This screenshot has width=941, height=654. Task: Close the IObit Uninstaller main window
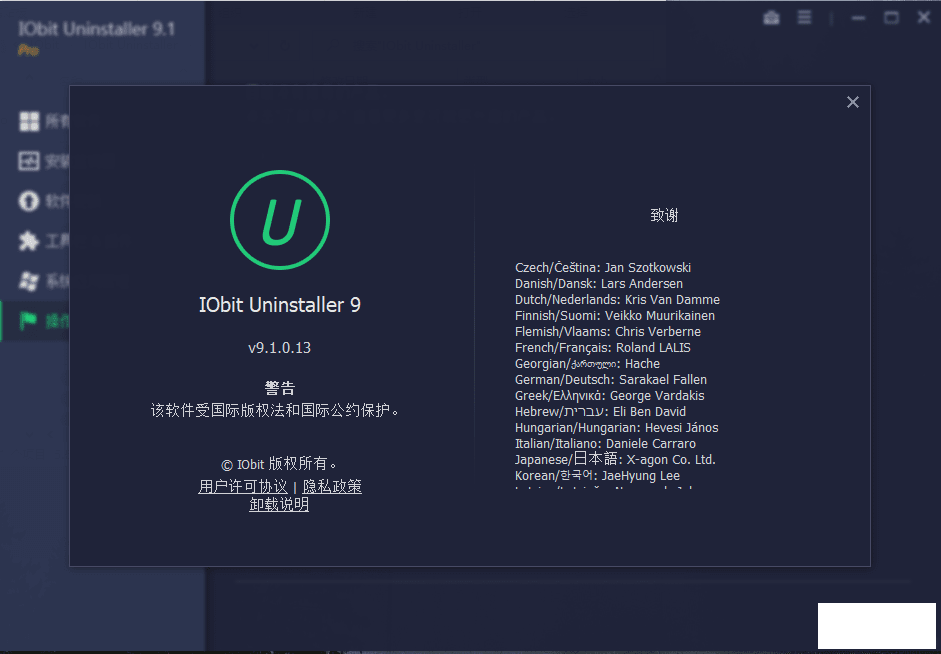tap(924, 17)
